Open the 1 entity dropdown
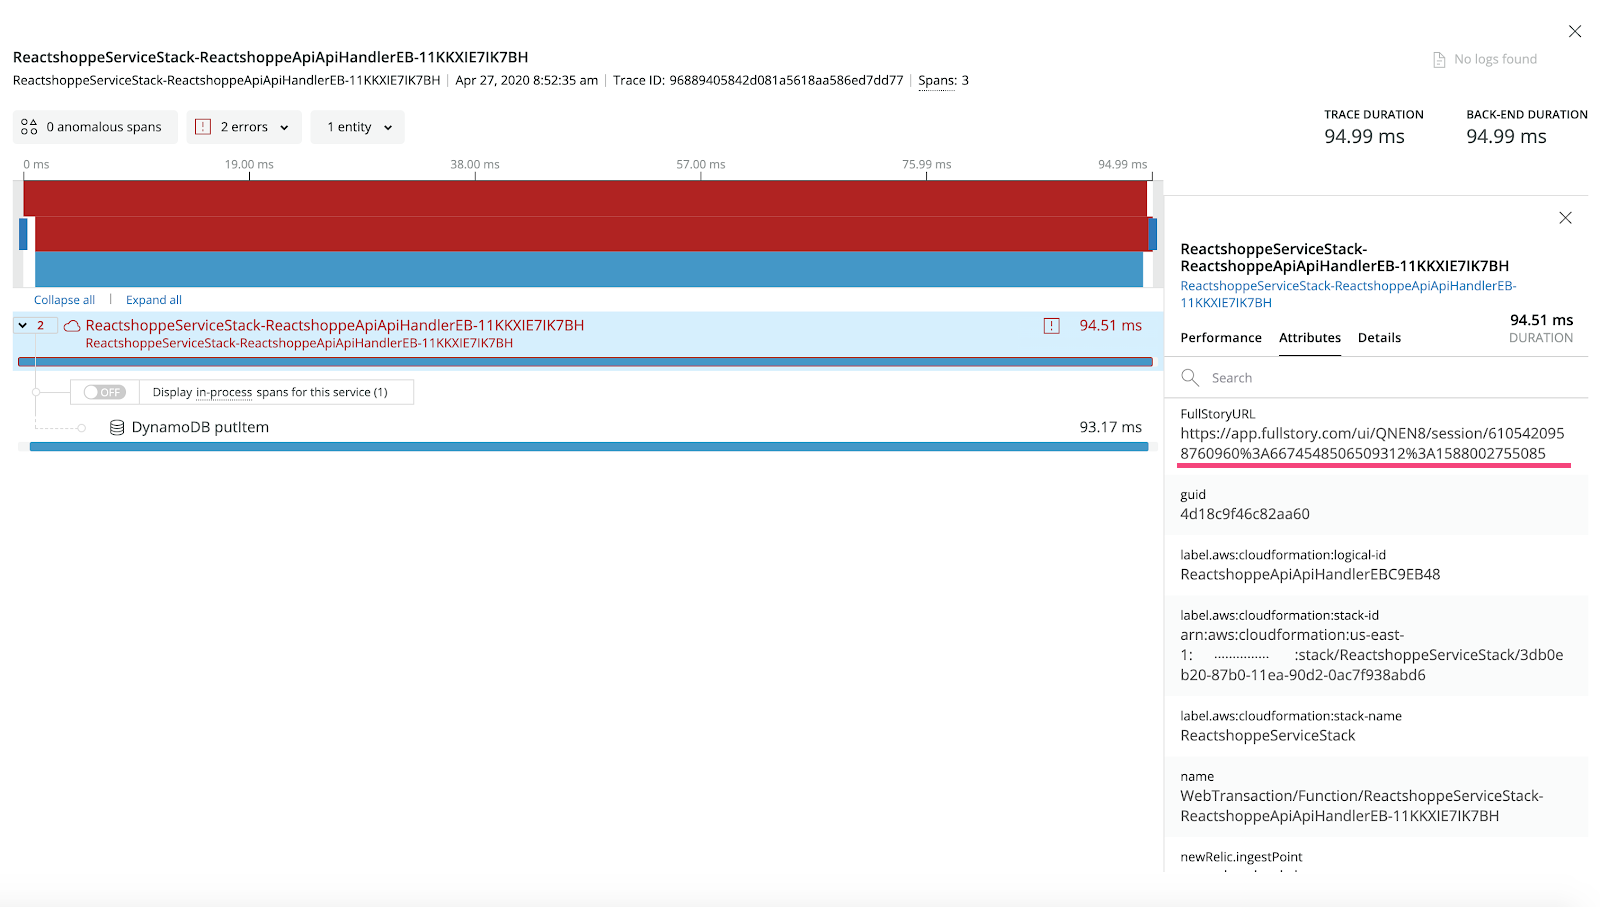 [358, 127]
